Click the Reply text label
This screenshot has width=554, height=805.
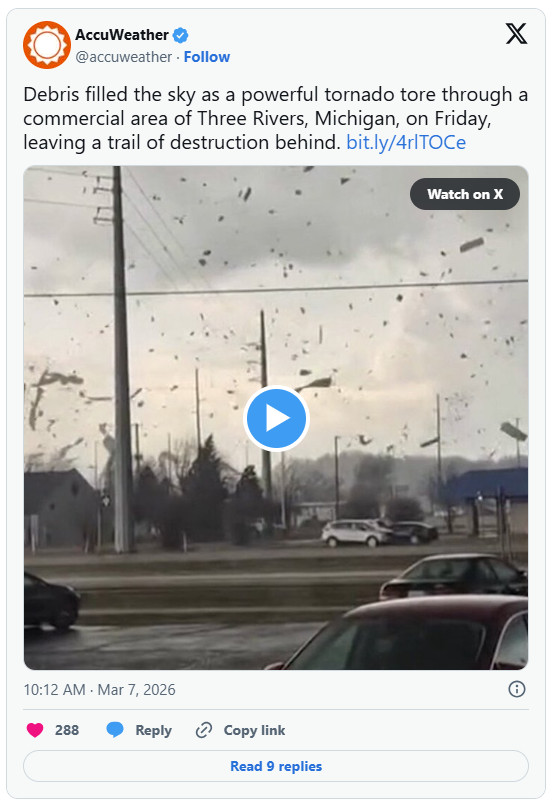(x=154, y=730)
